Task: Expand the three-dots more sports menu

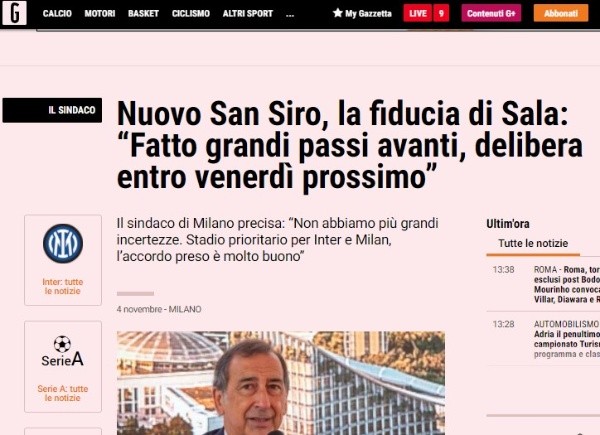Action: (x=290, y=14)
